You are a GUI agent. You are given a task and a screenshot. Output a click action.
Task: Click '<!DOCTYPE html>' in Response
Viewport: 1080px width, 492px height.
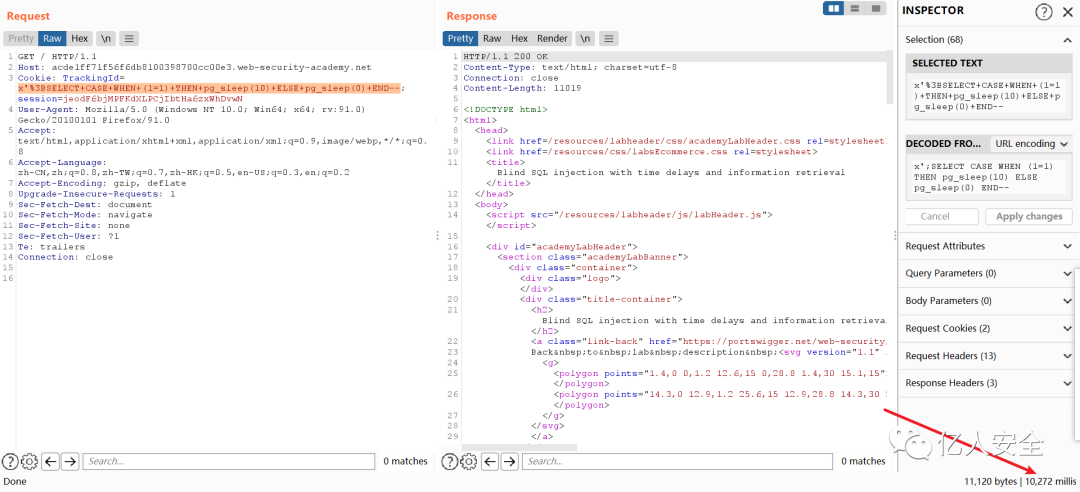point(506,110)
